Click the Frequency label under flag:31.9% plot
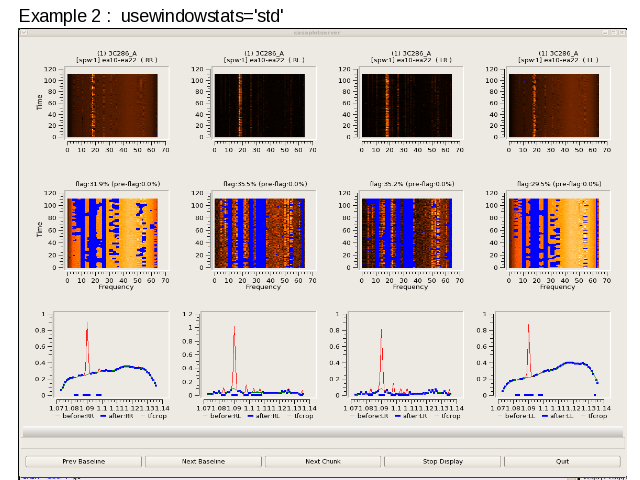 (x=116, y=287)
